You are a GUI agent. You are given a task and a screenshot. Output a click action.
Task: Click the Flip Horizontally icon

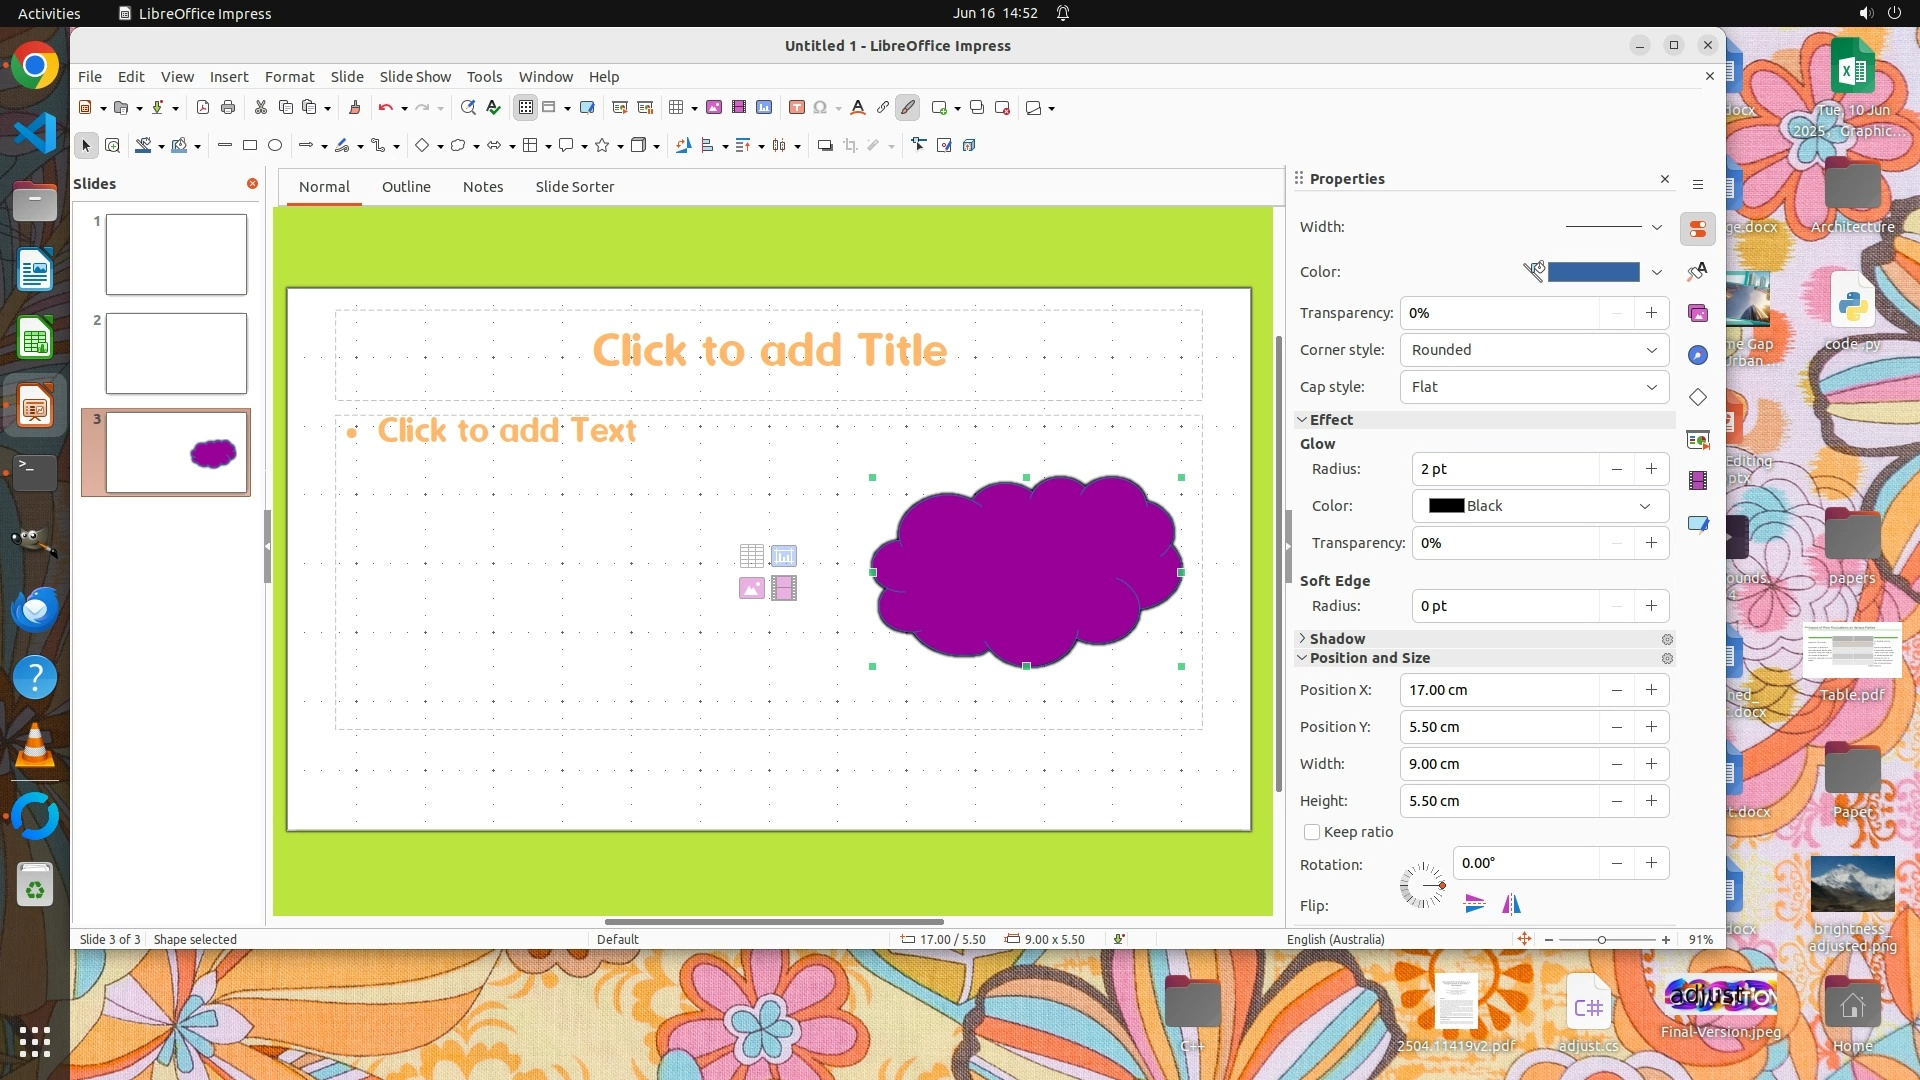pyautogui.click(x=1511, y=905)
